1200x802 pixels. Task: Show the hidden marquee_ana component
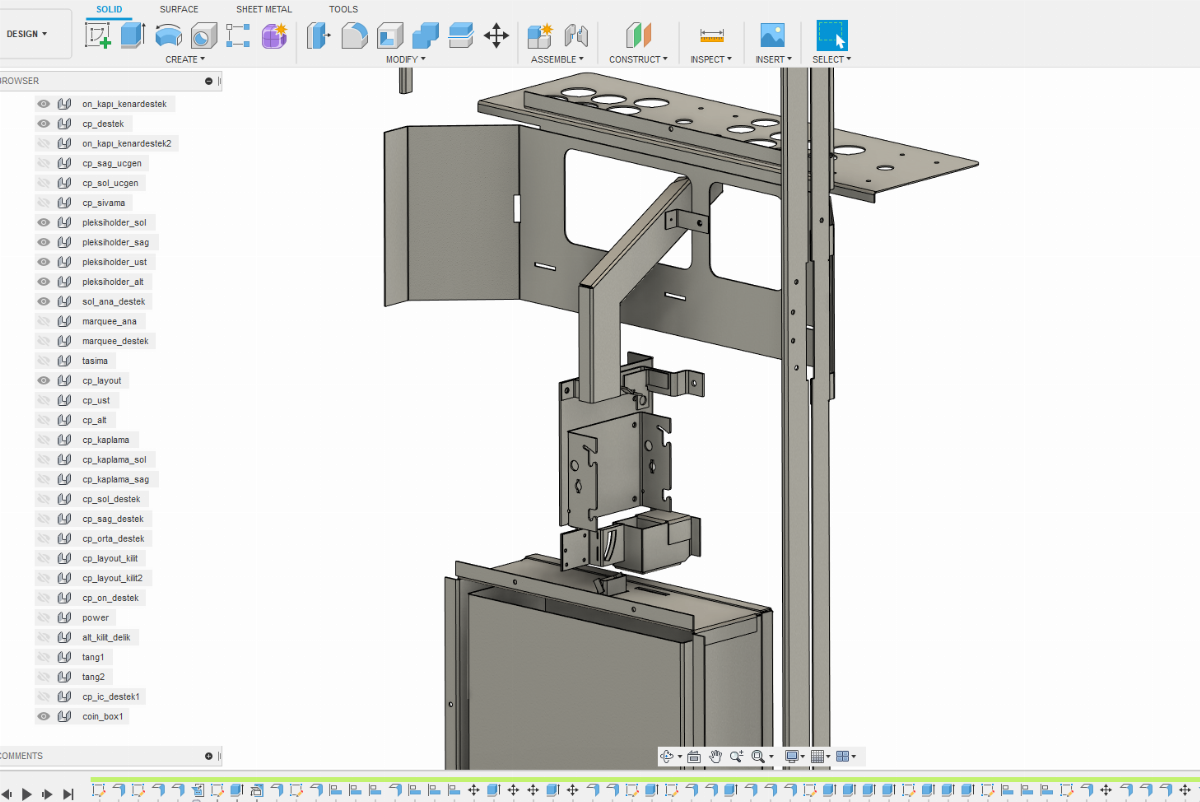click(x=44, y=322)
